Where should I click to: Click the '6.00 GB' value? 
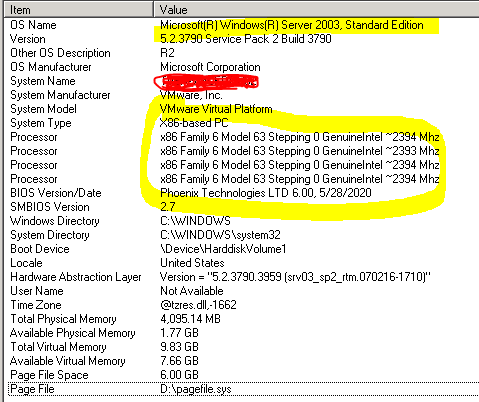coord(179,375)
